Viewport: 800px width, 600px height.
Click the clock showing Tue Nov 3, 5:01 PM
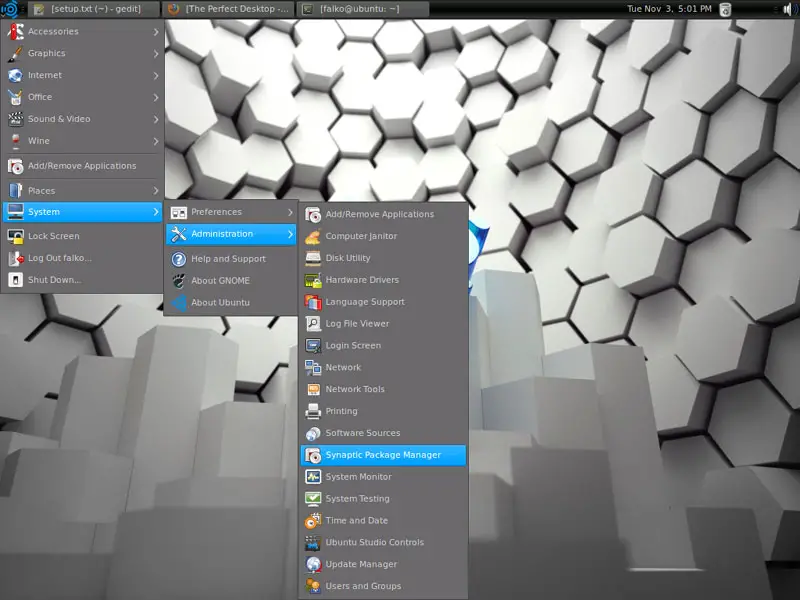click(x=669, y=9)
